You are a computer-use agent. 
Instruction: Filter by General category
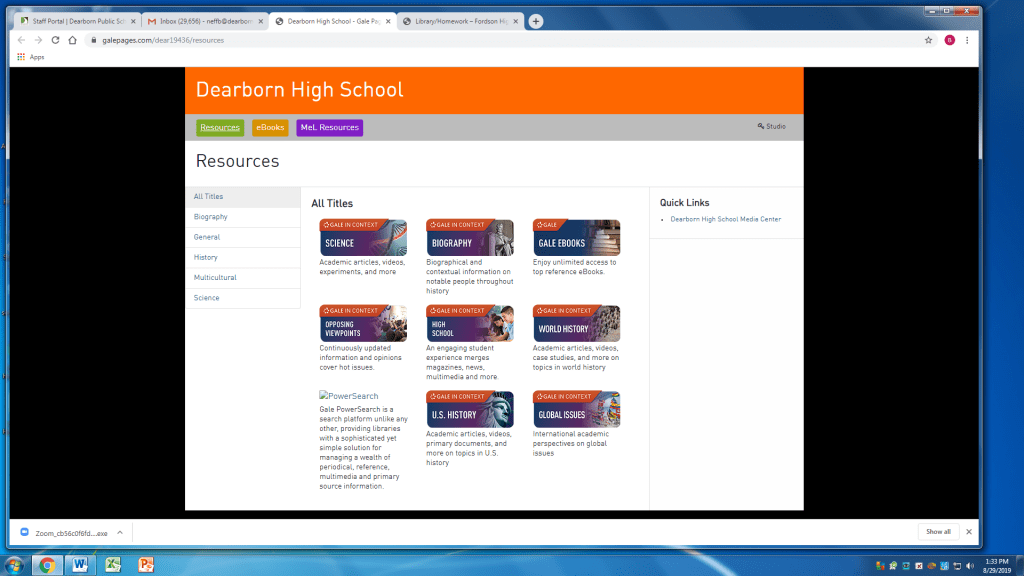pos(243,237)
